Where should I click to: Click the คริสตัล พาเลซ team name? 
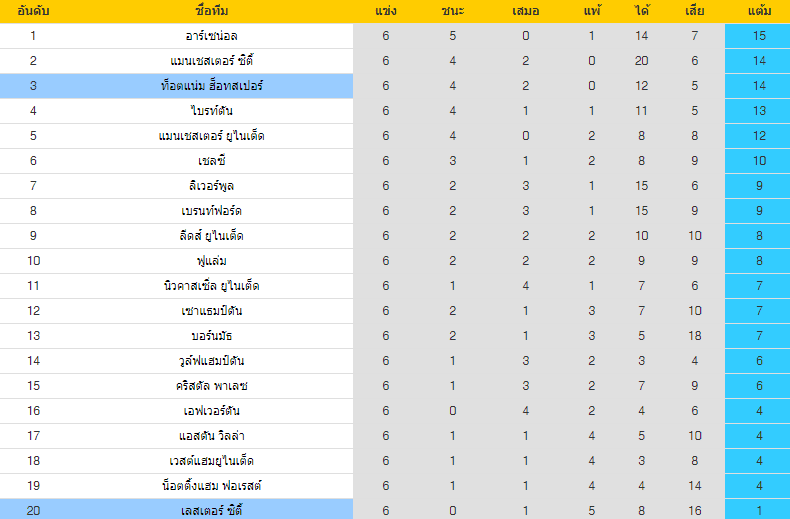[212, 386]
